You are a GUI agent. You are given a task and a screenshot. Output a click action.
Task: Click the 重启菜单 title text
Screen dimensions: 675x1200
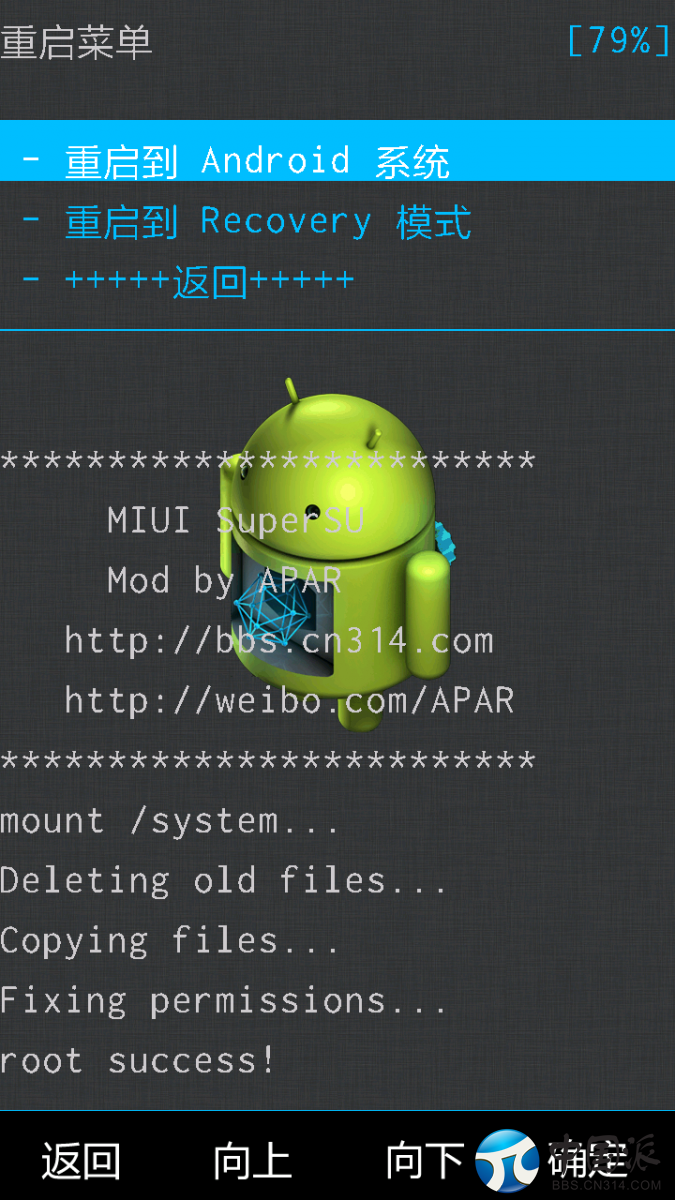coord(77,42)
